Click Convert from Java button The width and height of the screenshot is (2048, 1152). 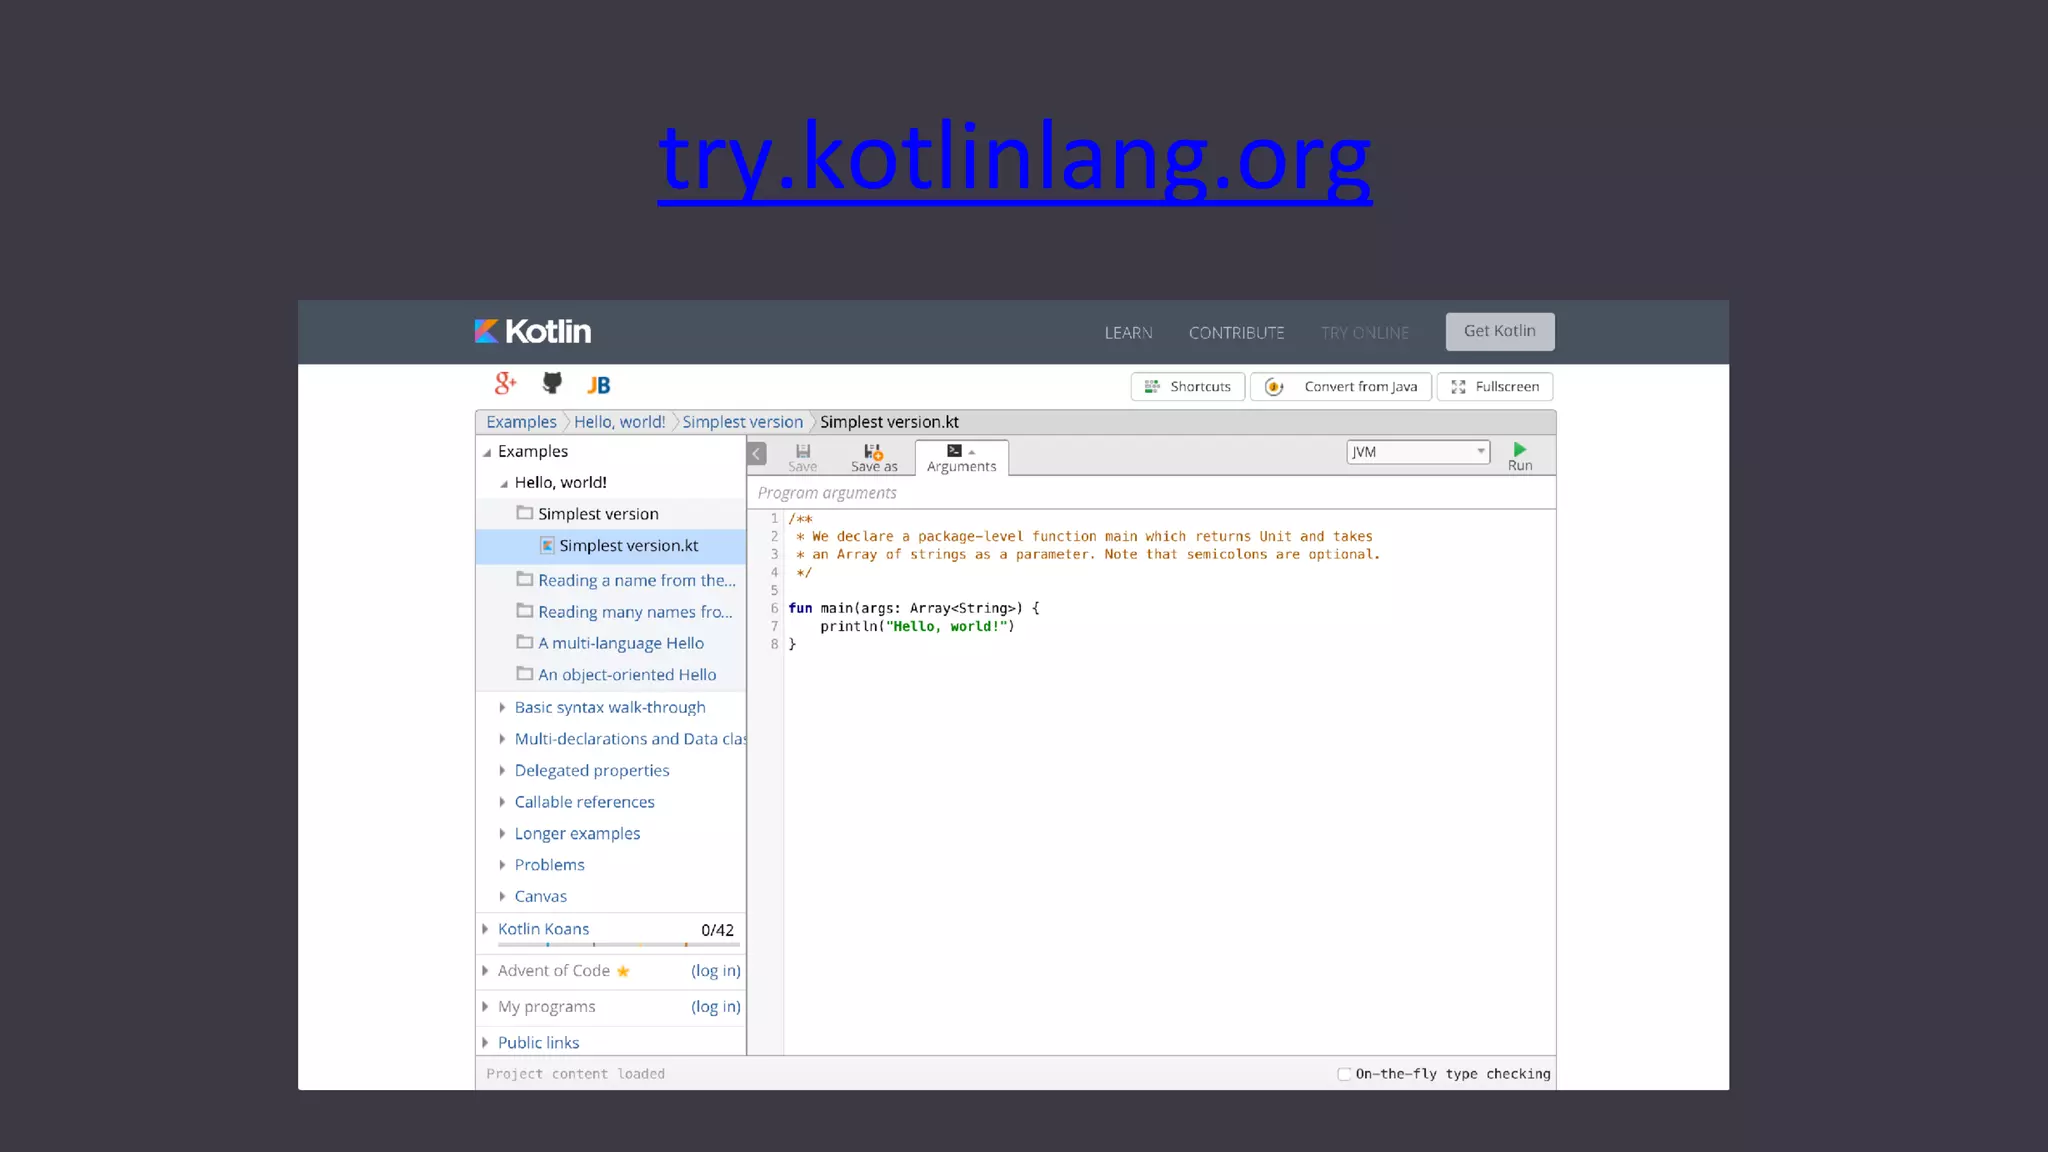pos(1340,386)
